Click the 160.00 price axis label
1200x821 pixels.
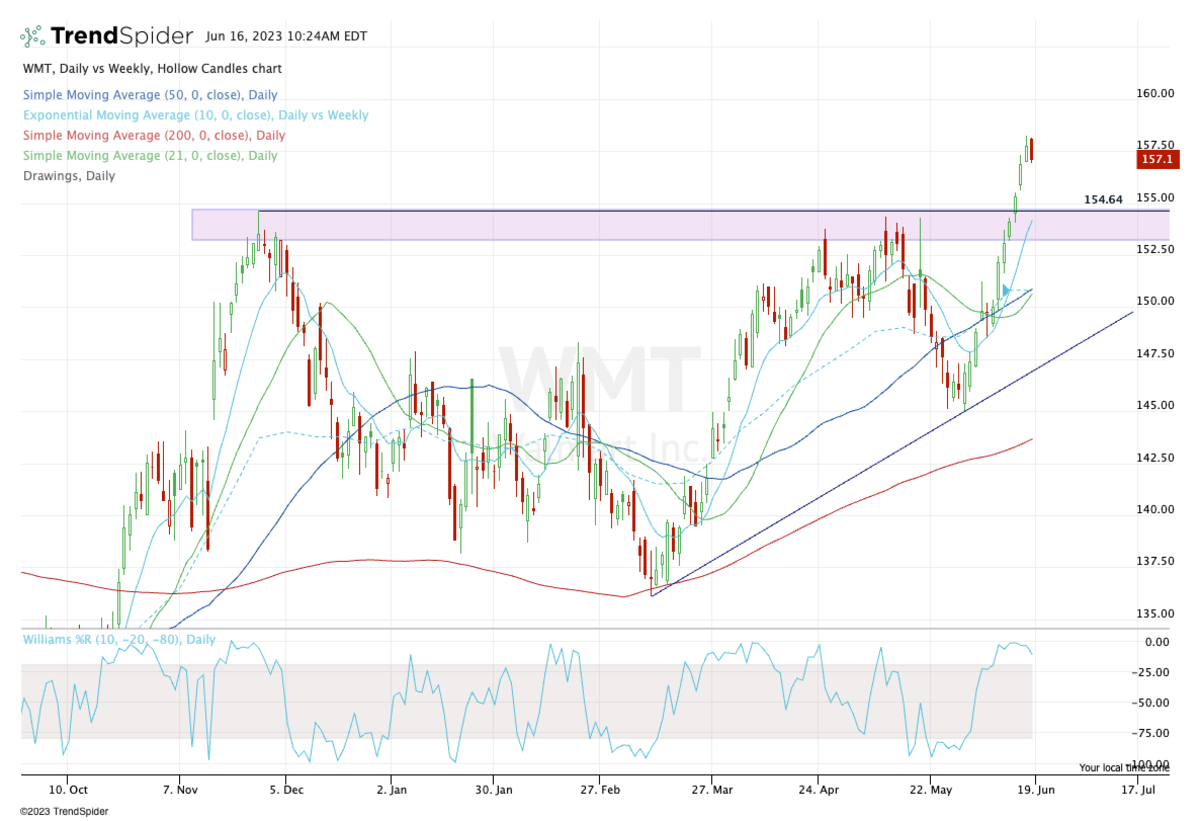[1156, 94]
